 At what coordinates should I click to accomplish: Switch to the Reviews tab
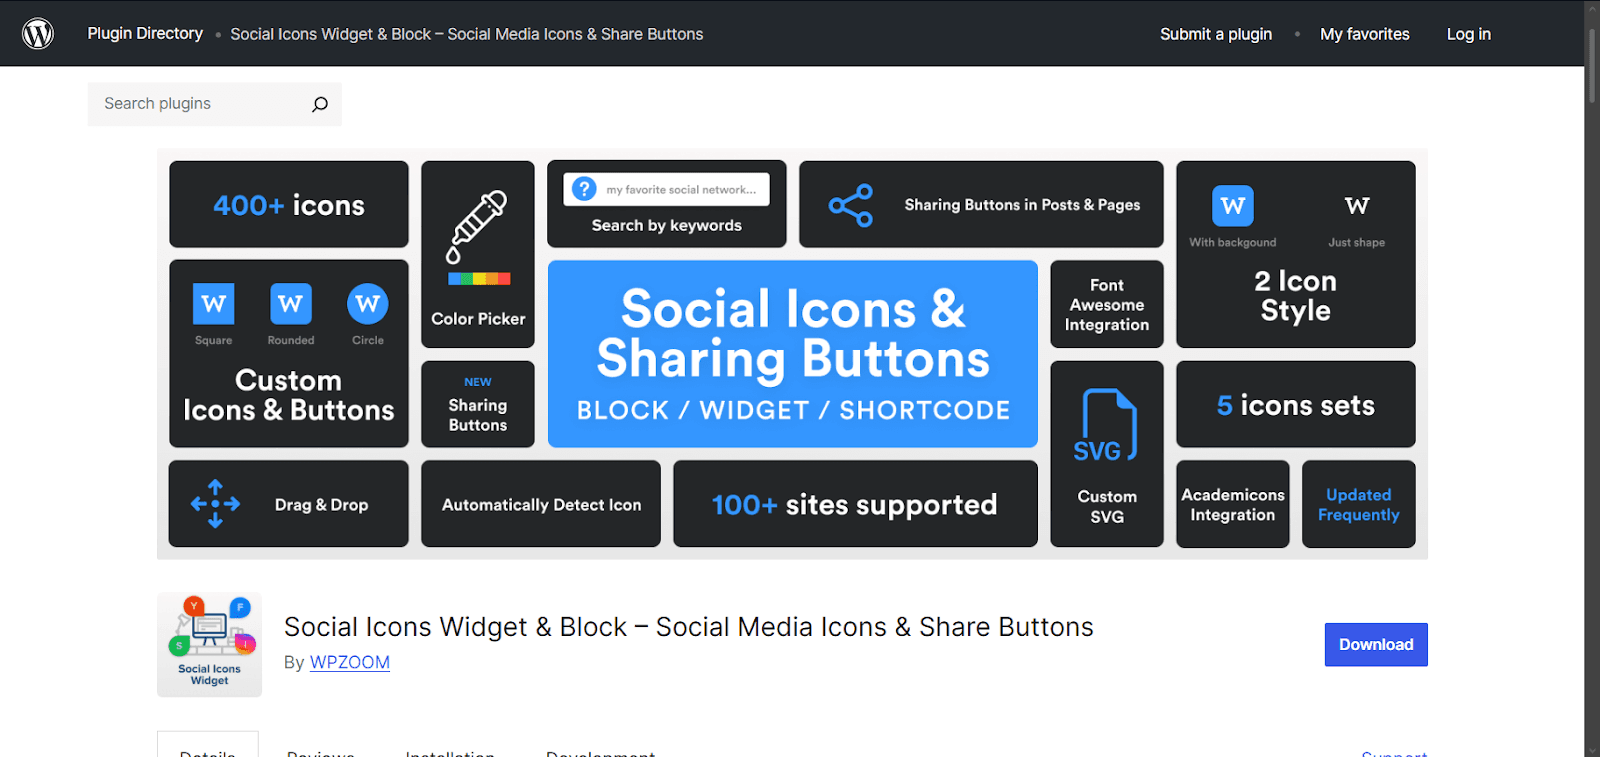(x=321, y=752)
